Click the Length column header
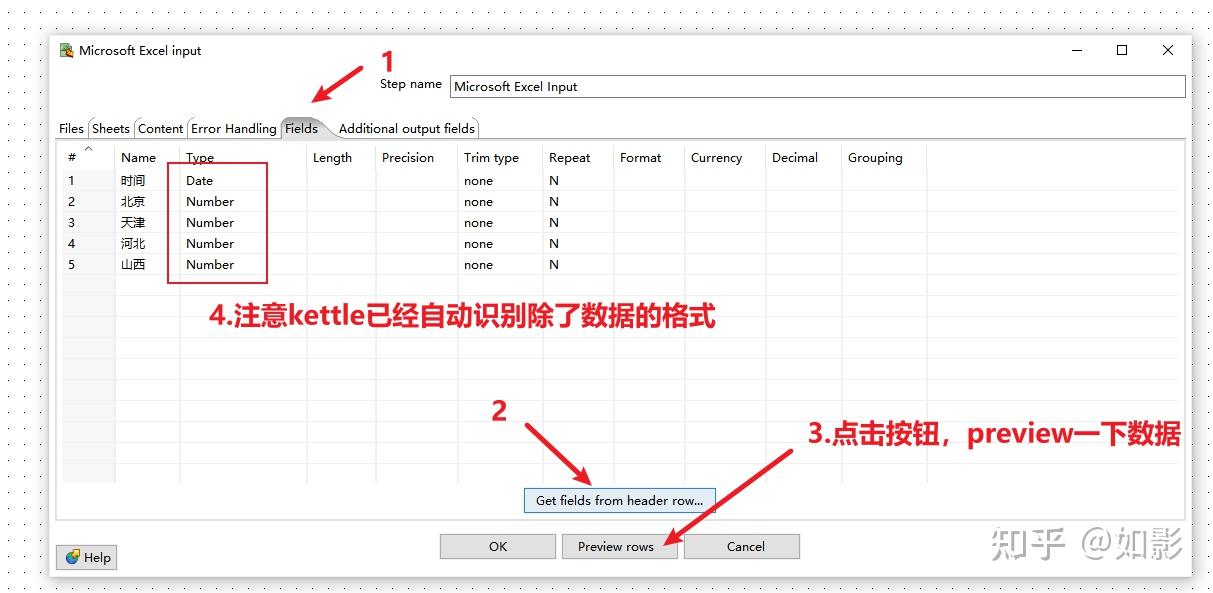This screenshot has width=1213, height=593. [332, 157]
